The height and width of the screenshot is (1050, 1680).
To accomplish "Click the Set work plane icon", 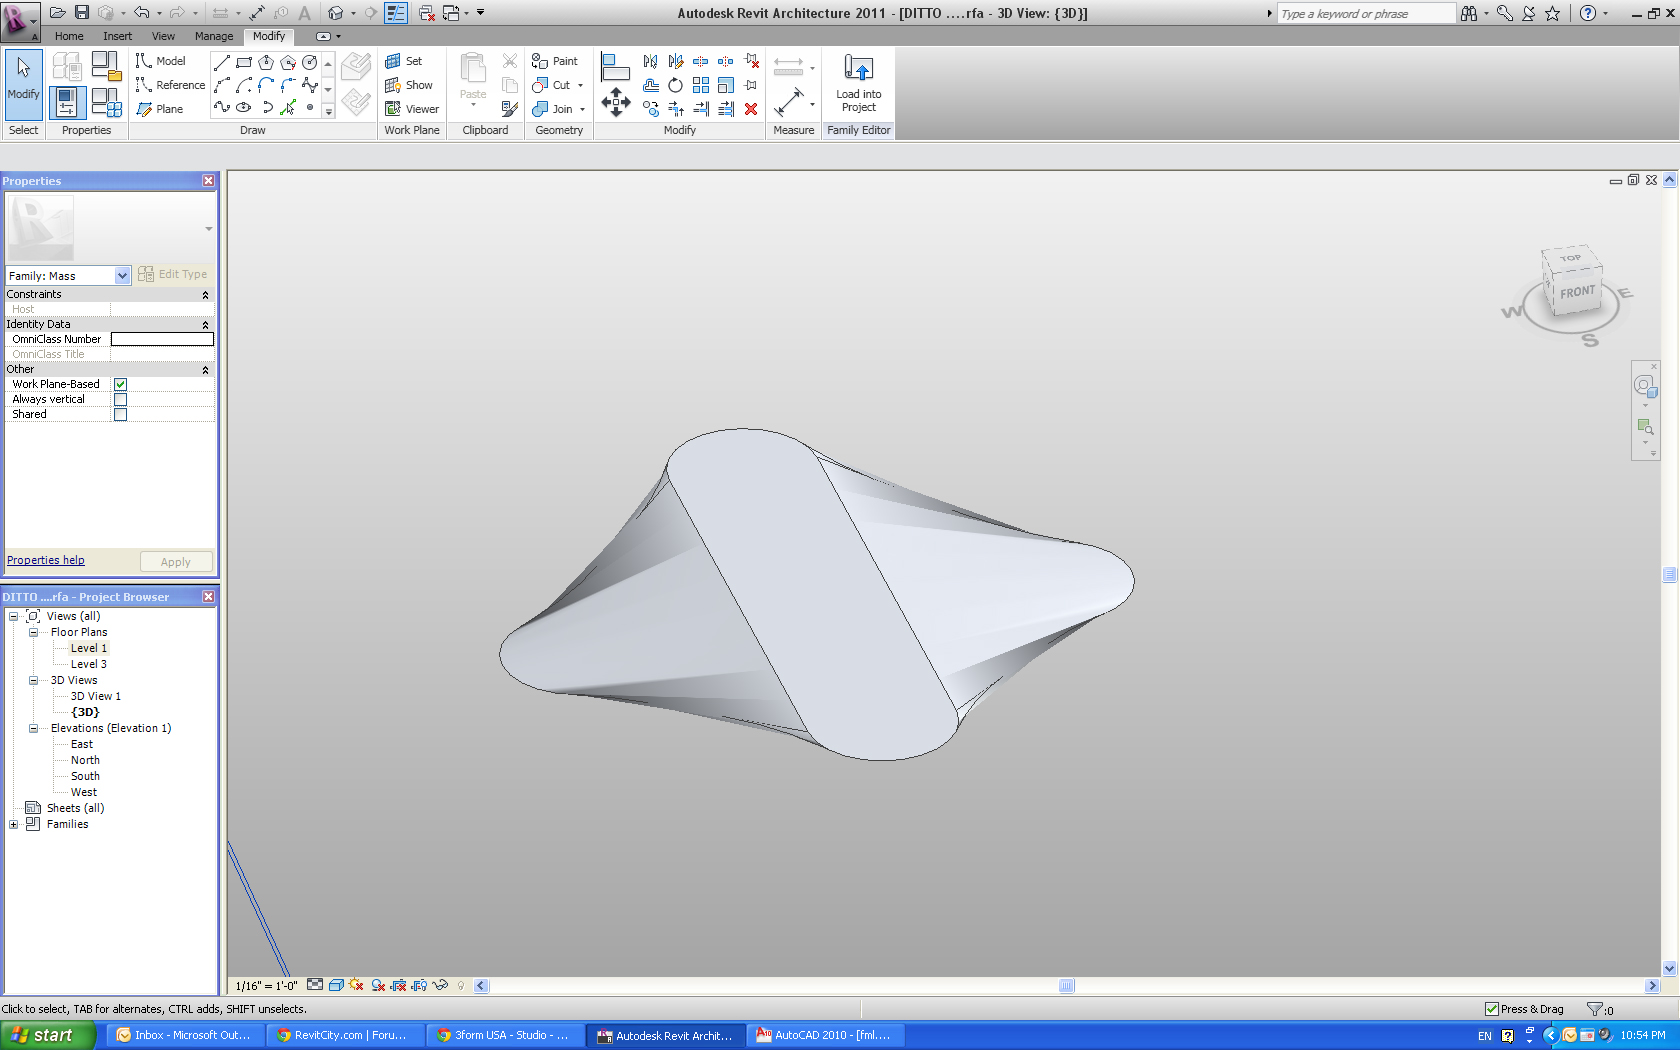I will tap(404, 61).
